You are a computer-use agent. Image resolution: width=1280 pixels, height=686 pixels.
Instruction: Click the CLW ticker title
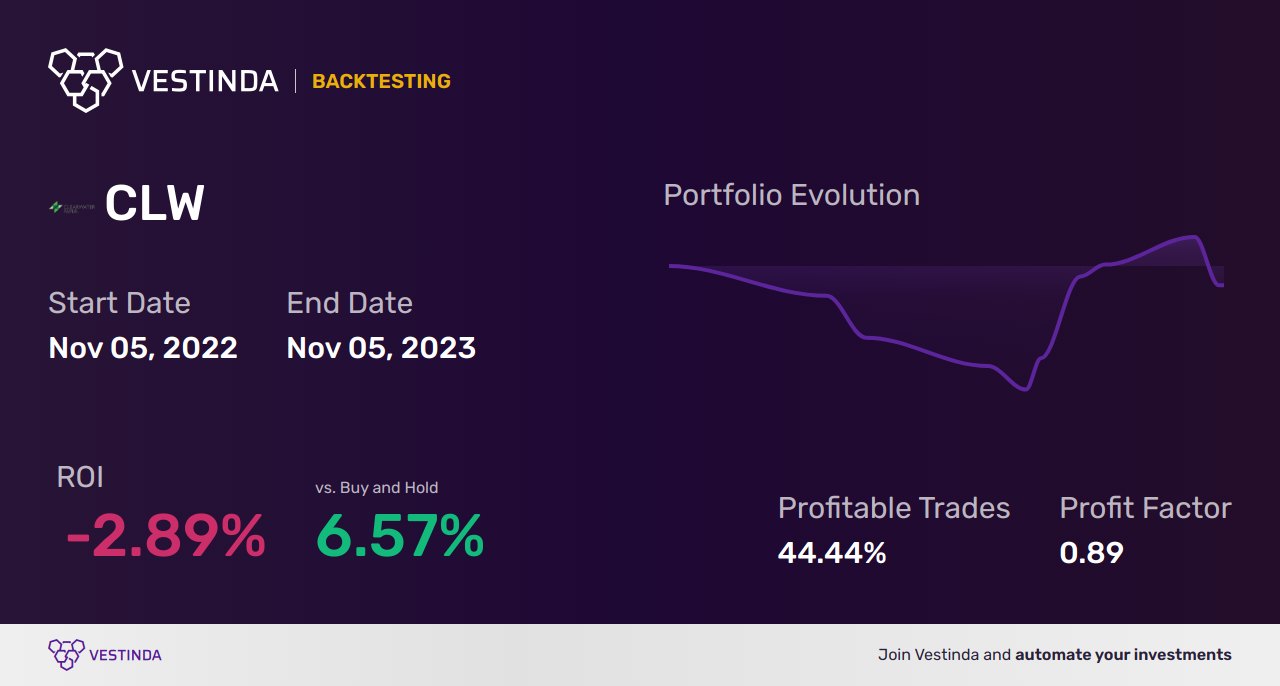tap(155, 204)
